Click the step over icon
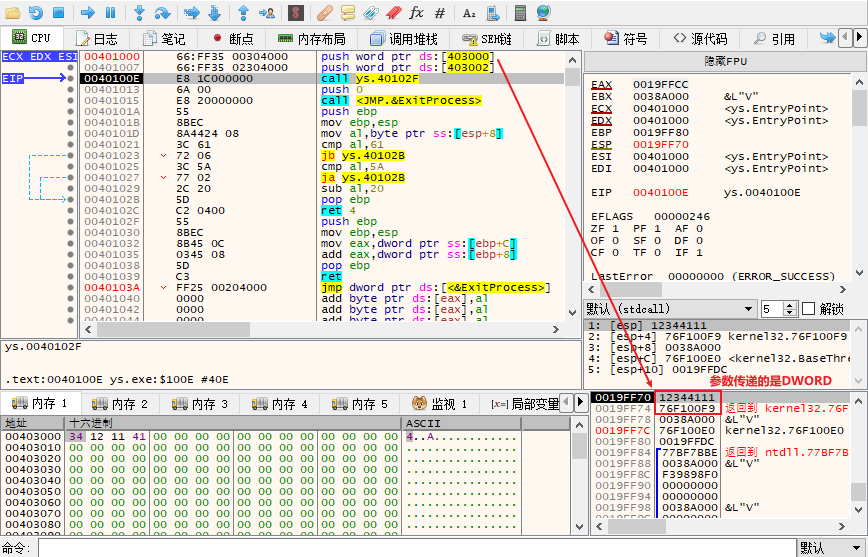868x557 pixels. point(162,12)
